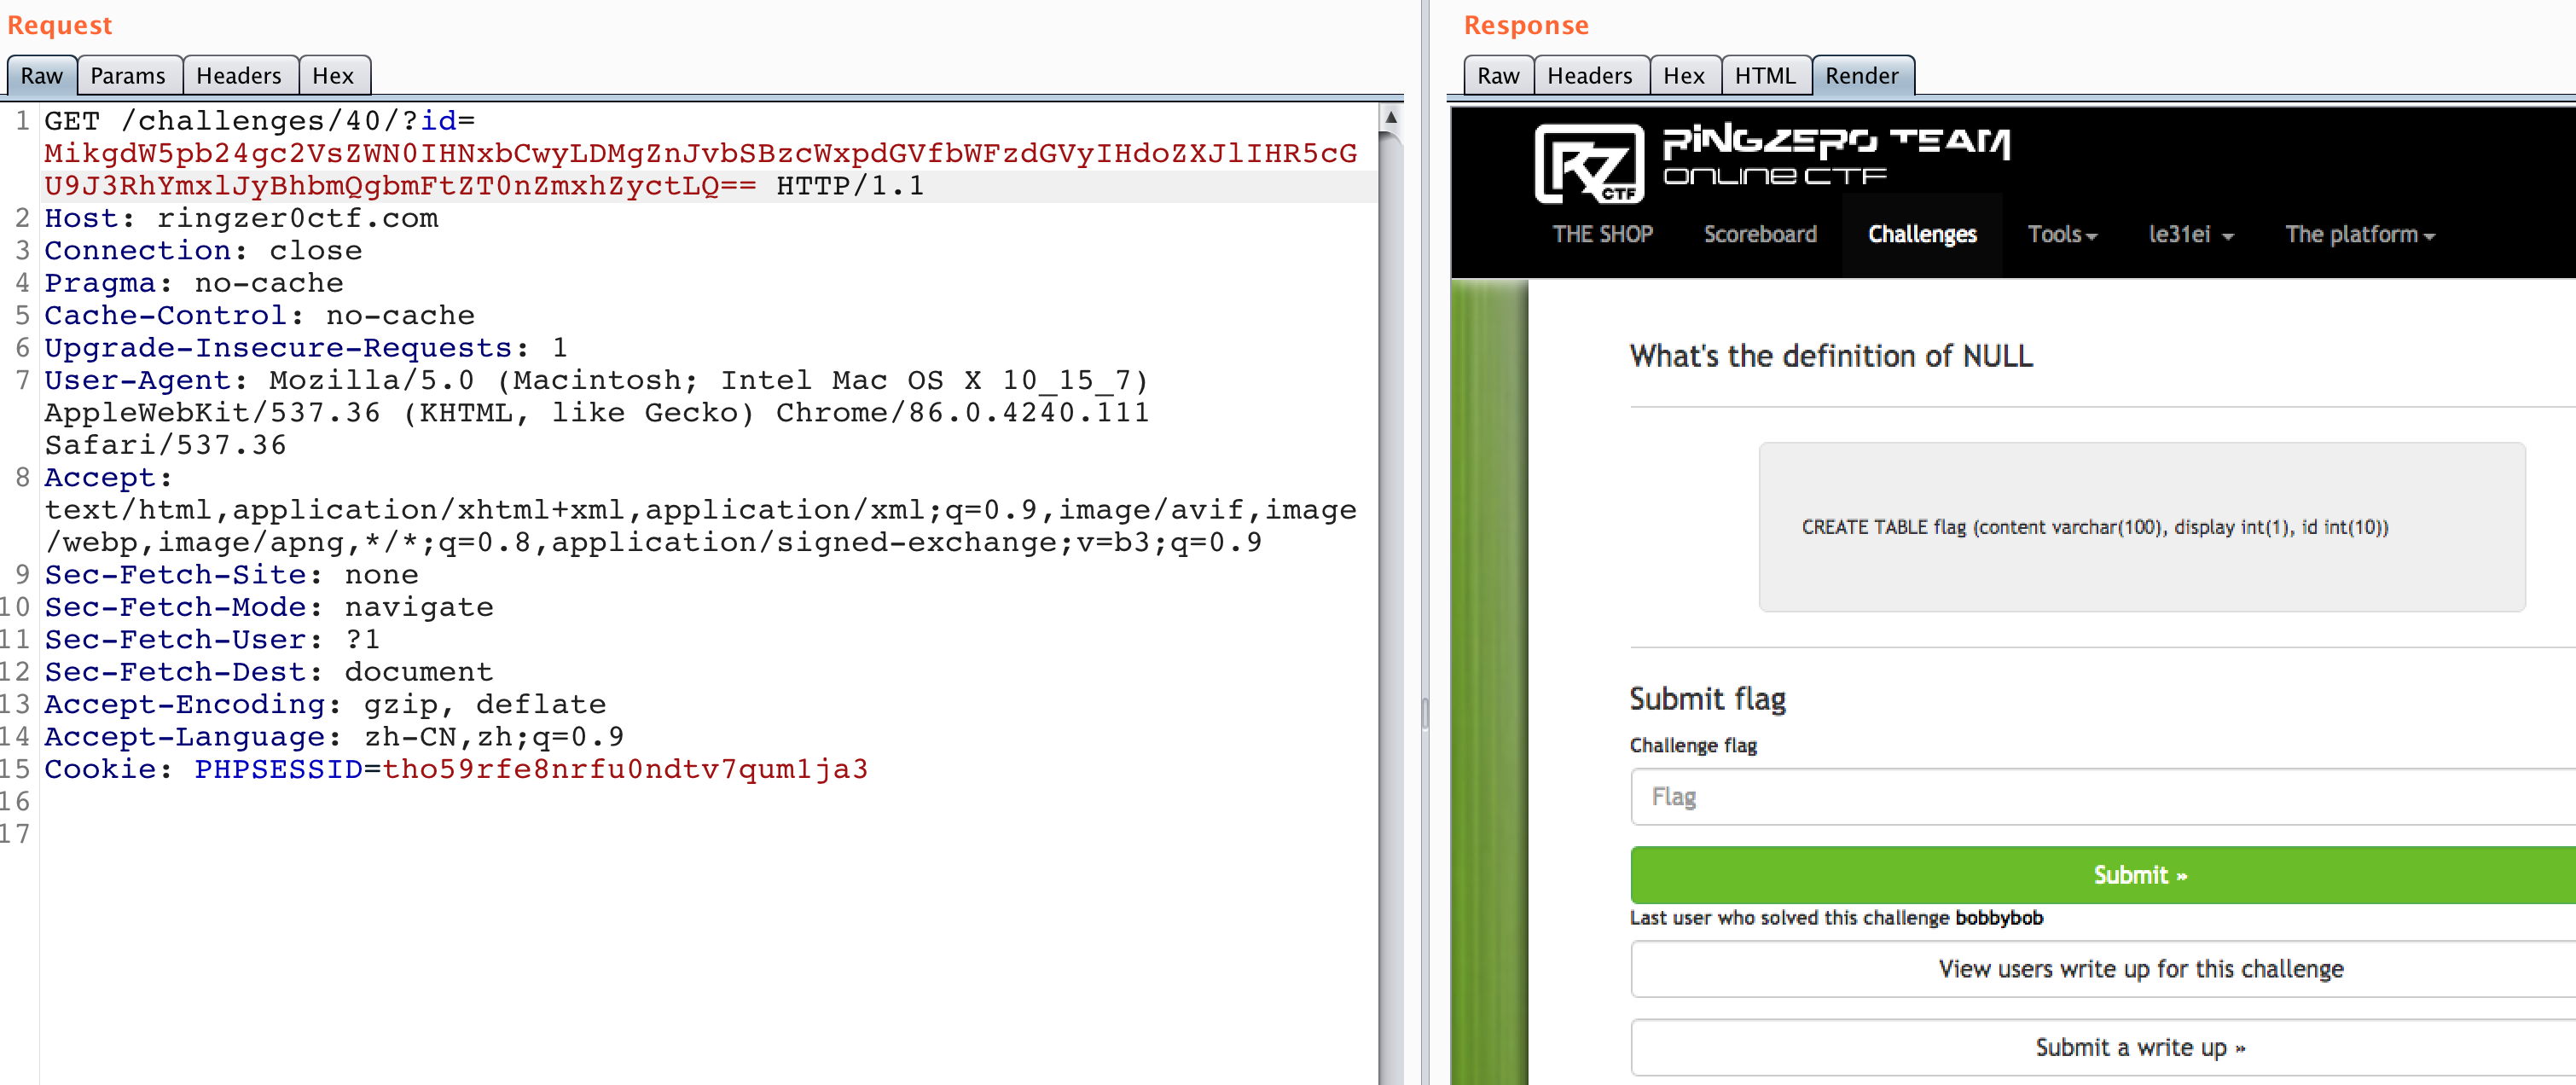Open the request Headers tab

(238, 76)
